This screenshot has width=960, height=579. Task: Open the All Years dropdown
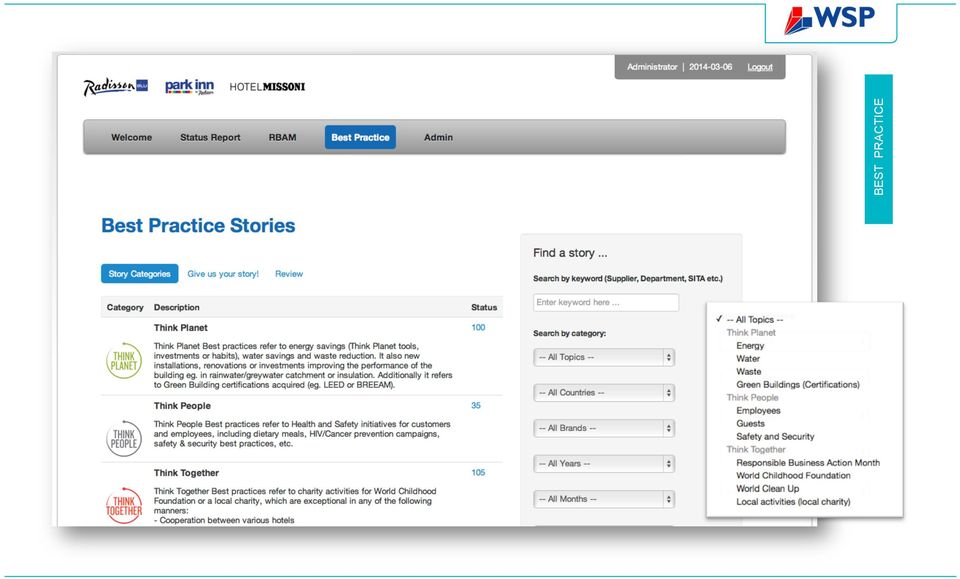604,464
